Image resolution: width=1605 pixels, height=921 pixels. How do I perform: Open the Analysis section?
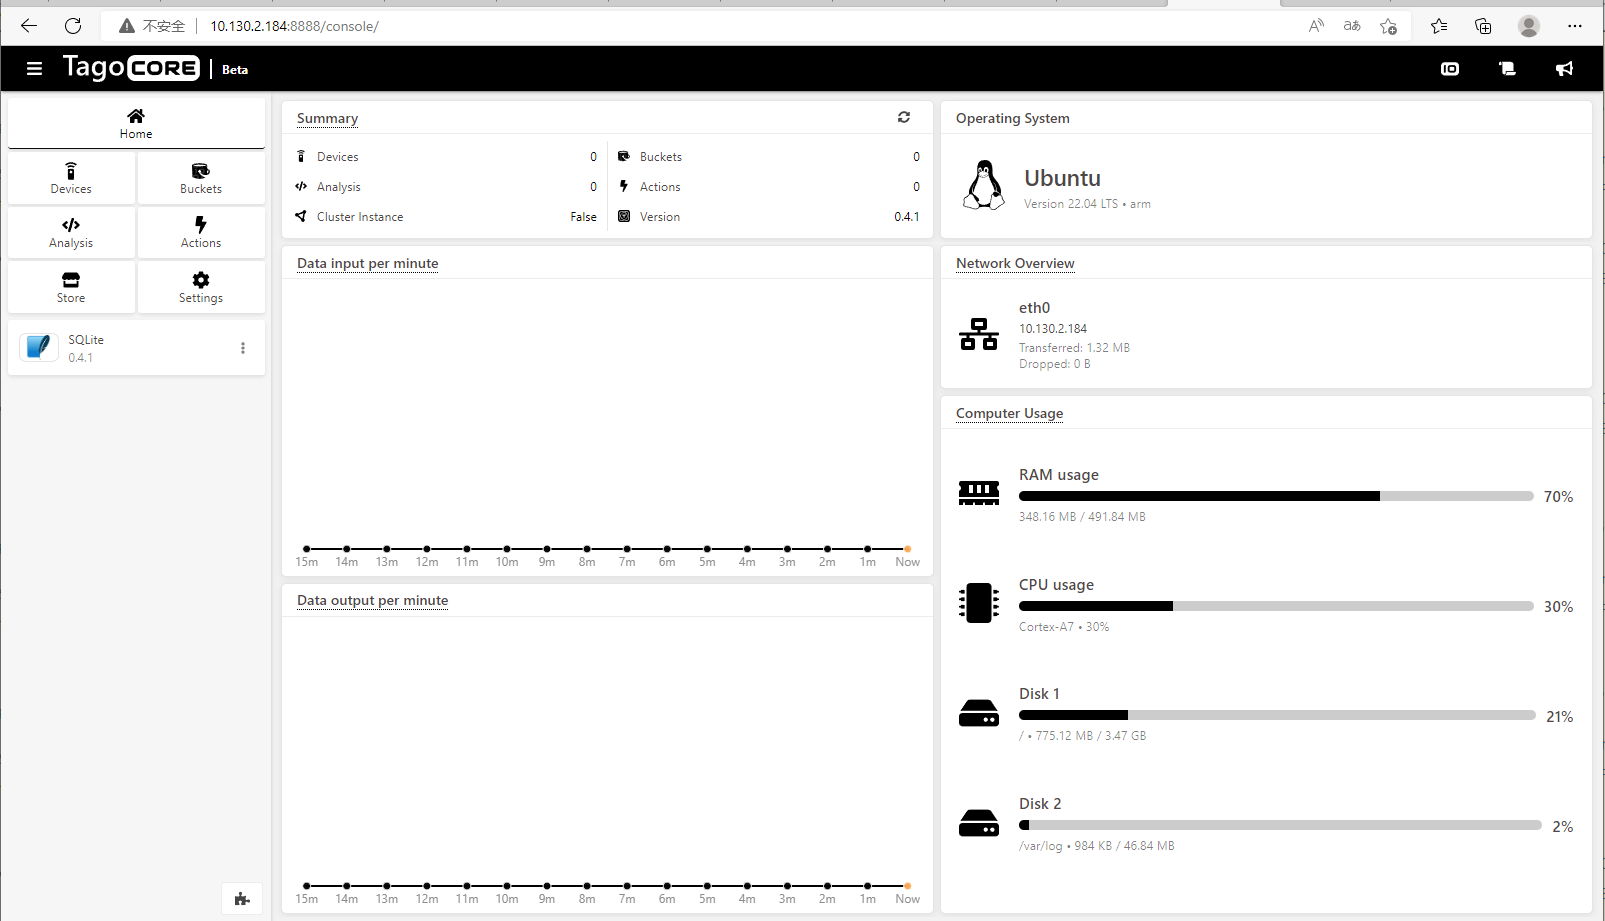[71, 232]
